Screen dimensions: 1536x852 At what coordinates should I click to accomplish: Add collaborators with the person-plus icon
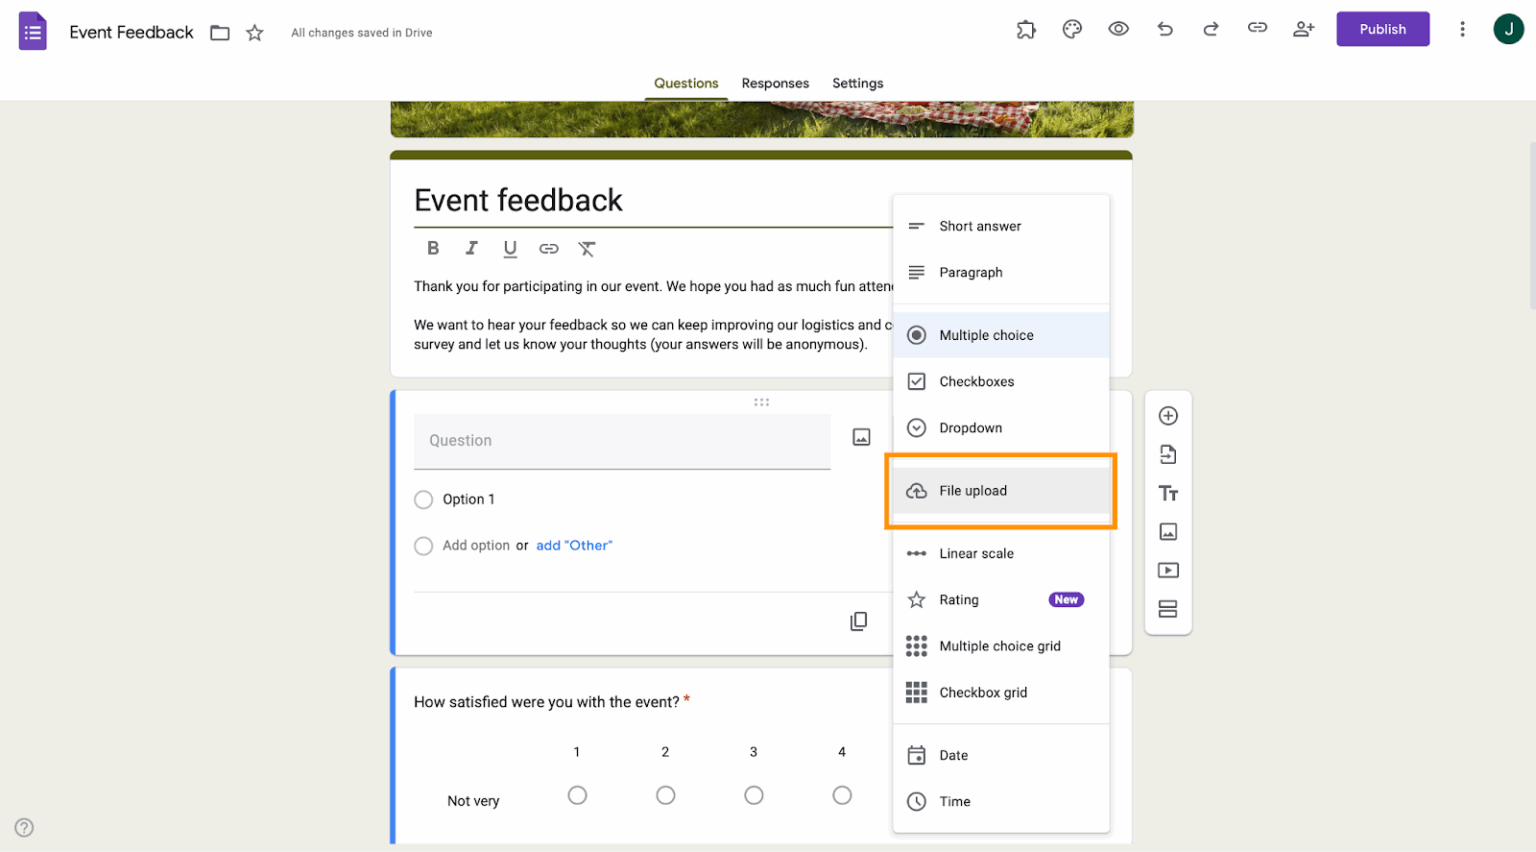coord(1303,29)
